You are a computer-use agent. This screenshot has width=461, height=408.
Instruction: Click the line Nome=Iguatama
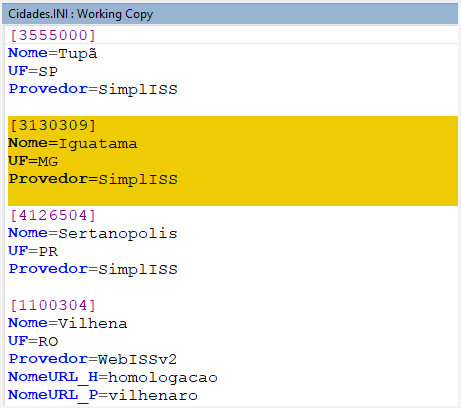pos(73,143)
